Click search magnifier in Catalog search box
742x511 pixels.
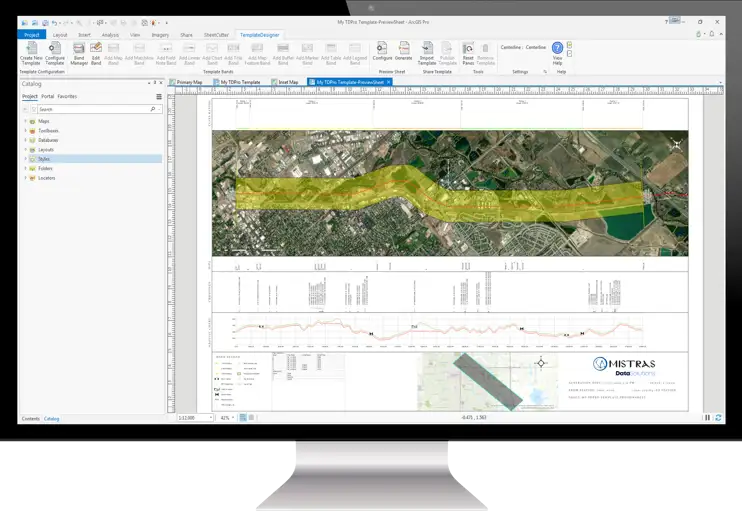coord(153,109)
